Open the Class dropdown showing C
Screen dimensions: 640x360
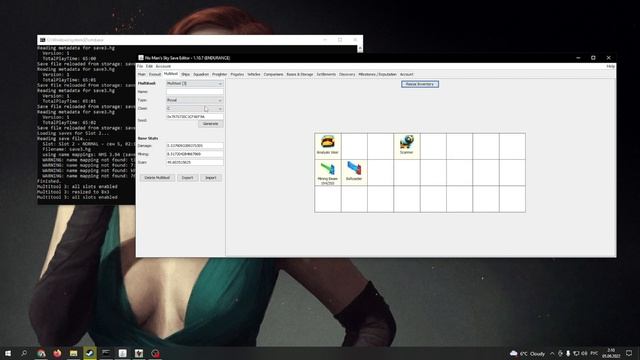pyautogui.click(x=194, y=109)
